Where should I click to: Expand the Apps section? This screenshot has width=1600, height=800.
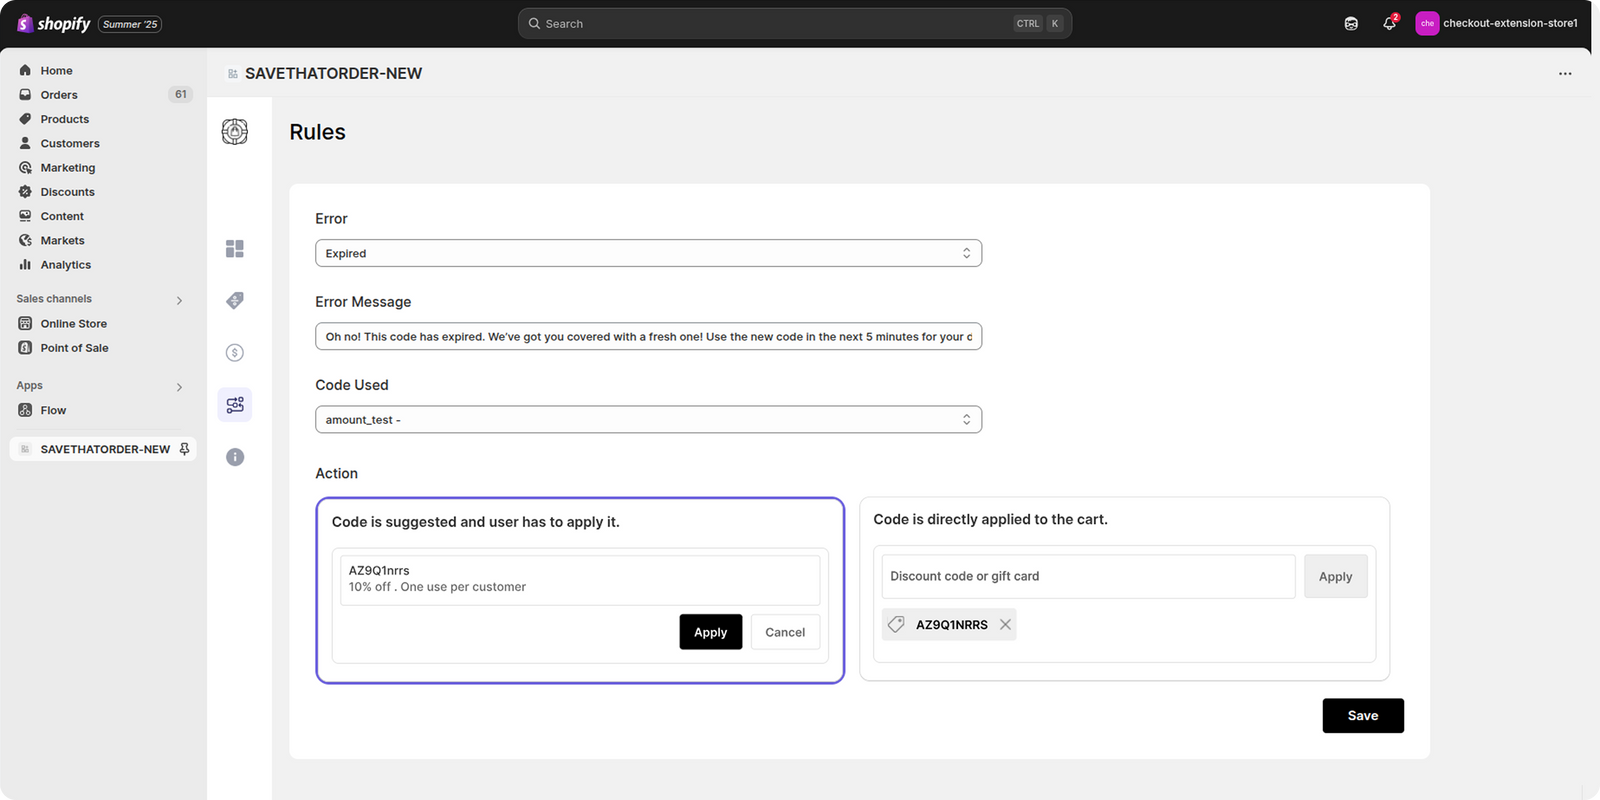(179, 387)
